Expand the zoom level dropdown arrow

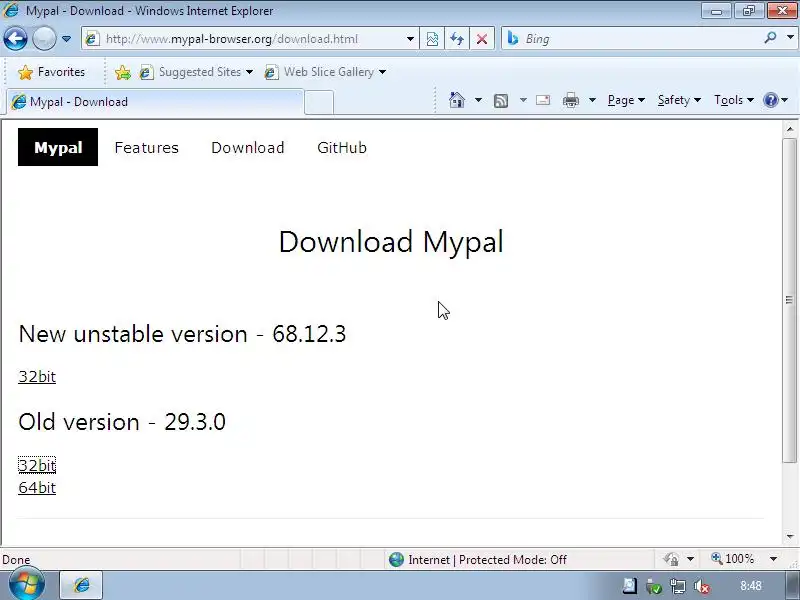click(773, 559)
